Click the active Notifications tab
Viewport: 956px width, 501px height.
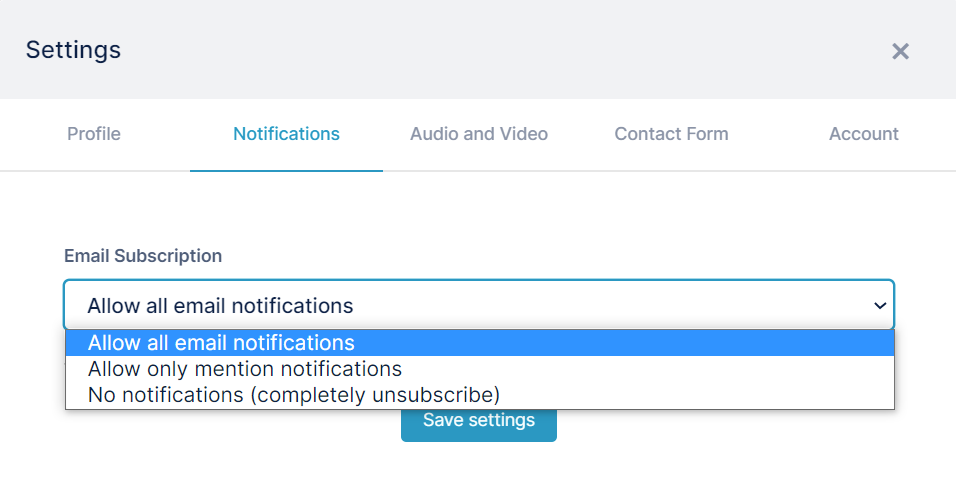point(286,134)
